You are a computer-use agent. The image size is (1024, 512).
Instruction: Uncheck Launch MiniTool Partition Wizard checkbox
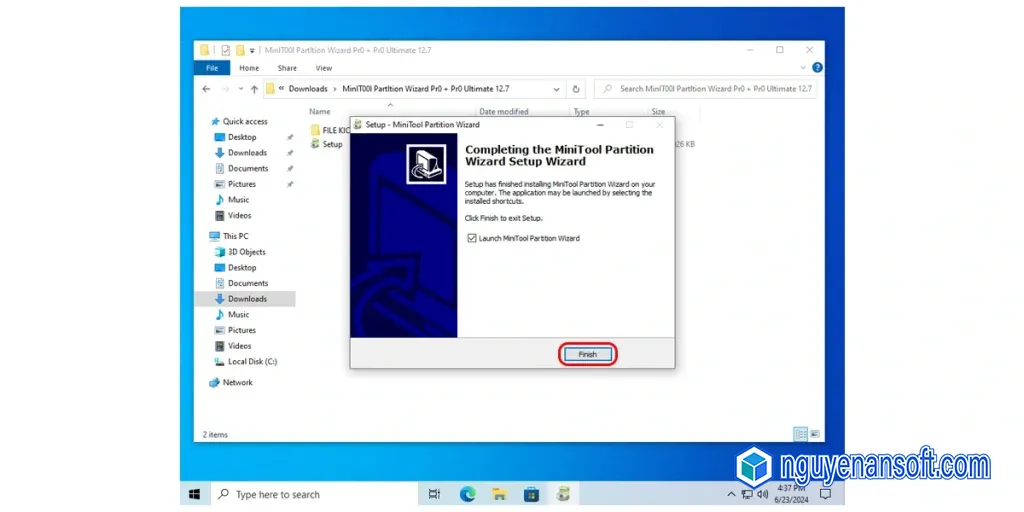pos(472,238)
